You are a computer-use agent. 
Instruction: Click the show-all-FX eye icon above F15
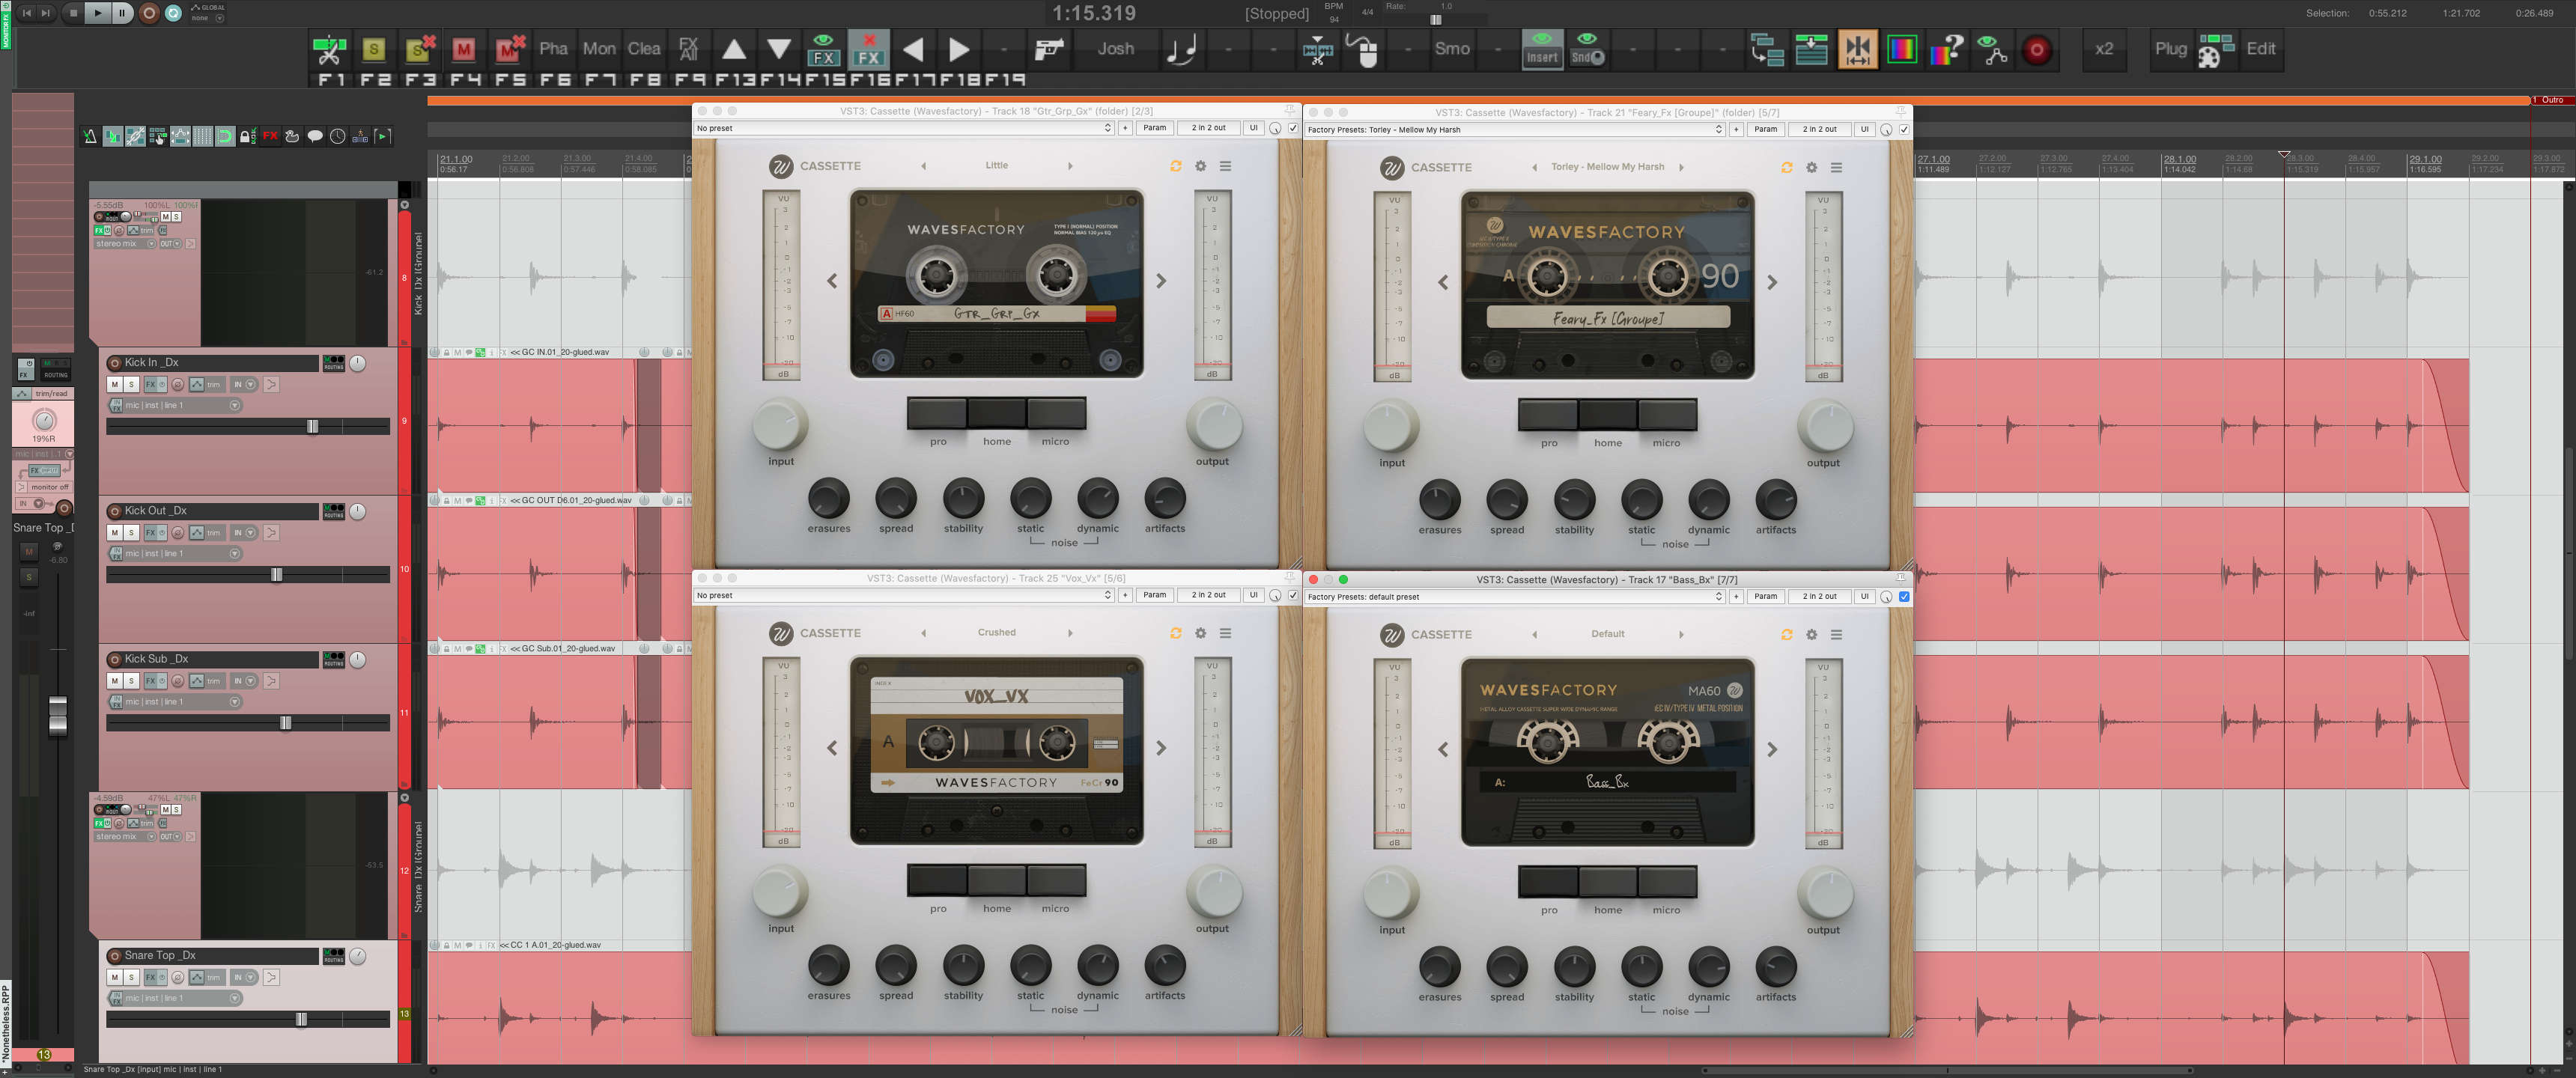824,48
